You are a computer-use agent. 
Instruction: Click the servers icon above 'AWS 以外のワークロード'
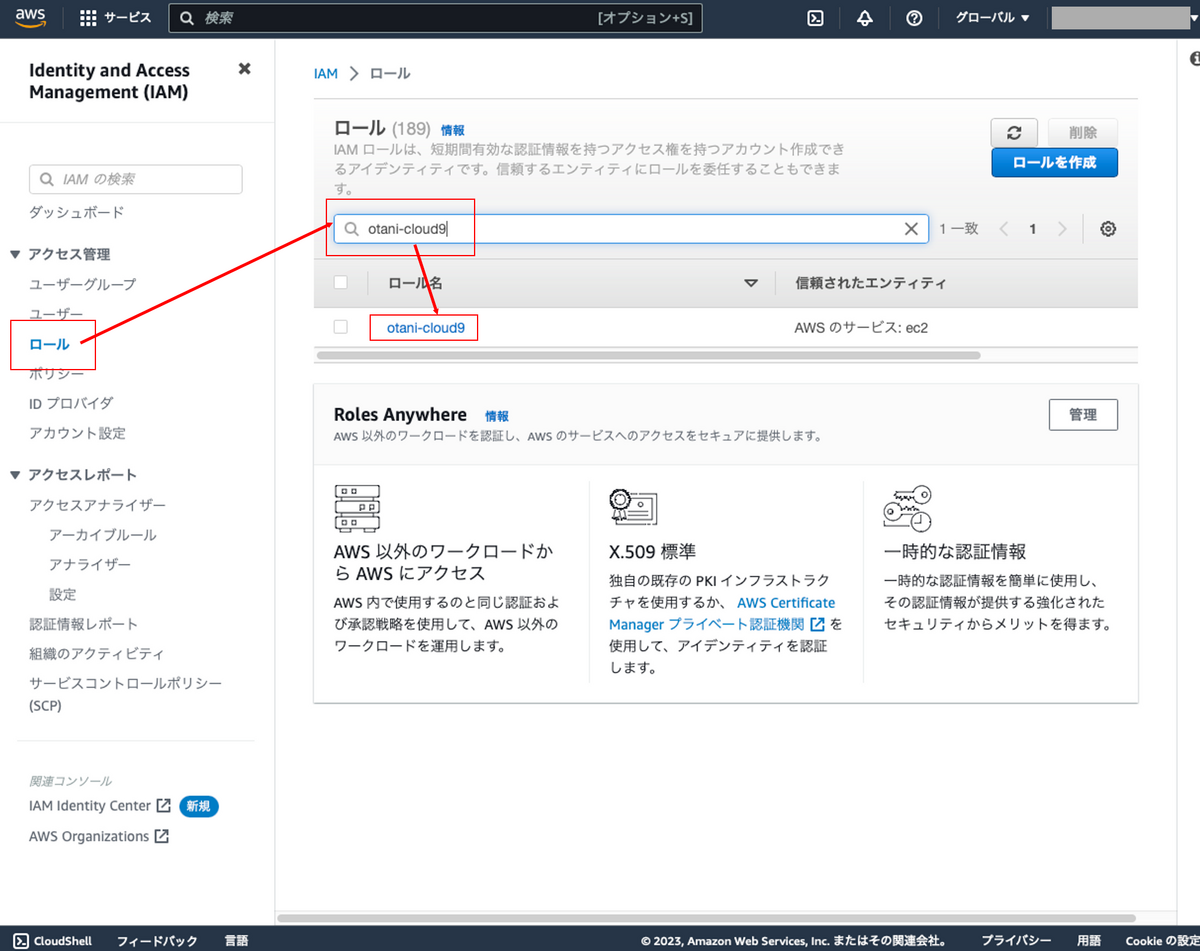(x=358, y=508)
